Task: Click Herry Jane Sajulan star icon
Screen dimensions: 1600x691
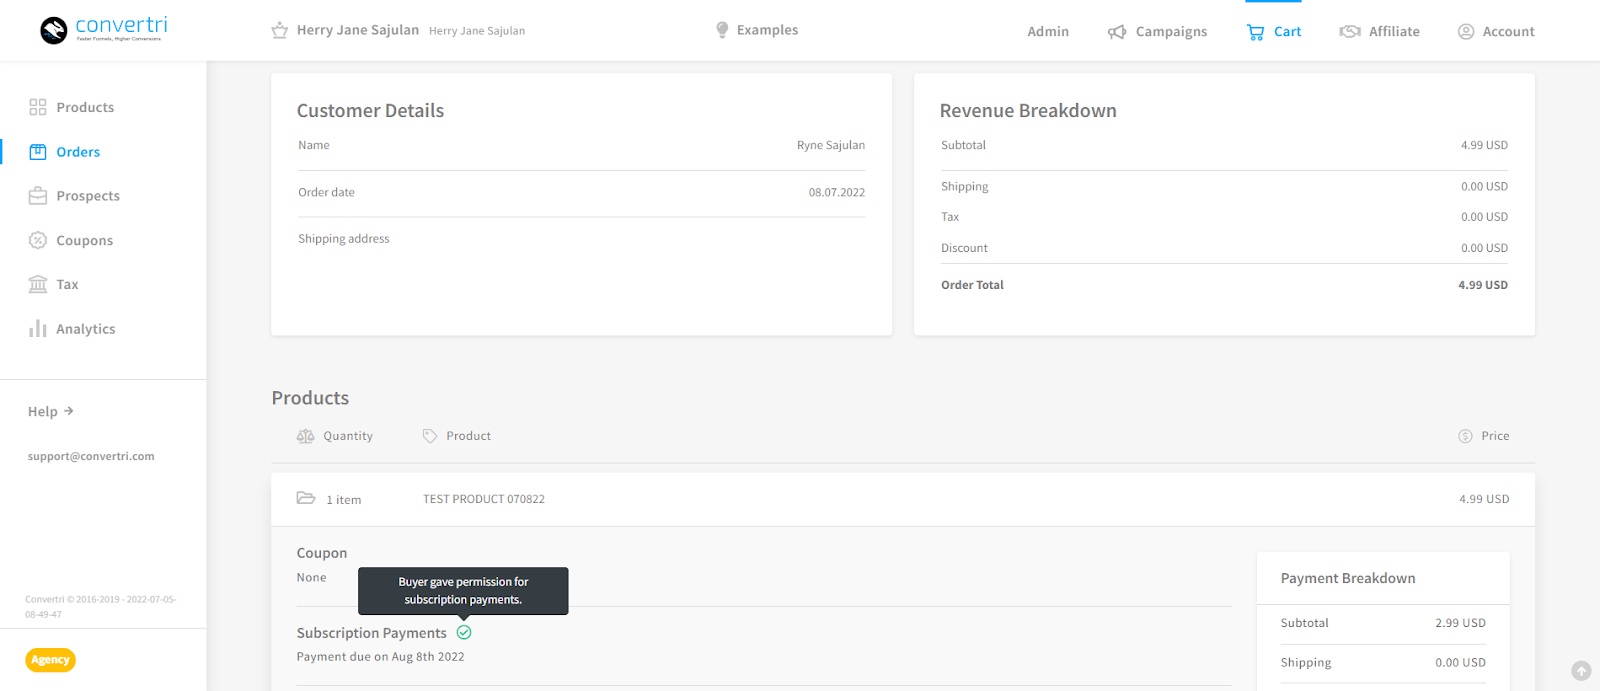Action: (280, 31)
